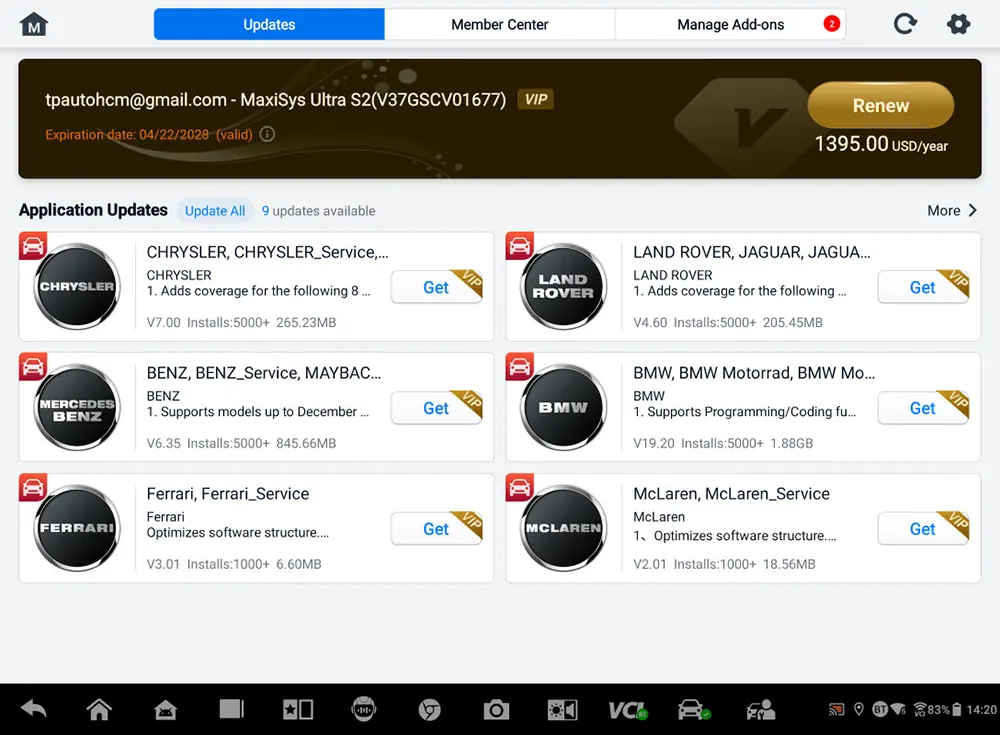Get the Ferrari update
The image size is (1000, 735).
(436, 529)
